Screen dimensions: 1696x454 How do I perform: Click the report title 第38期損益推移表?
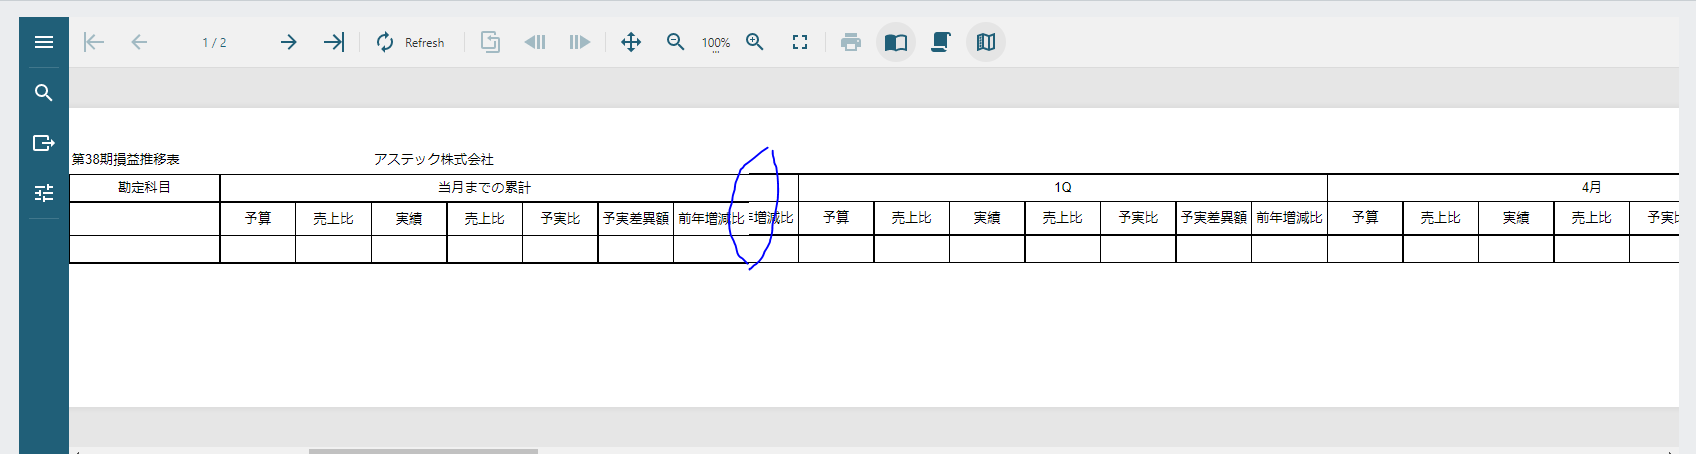pyautogui.click(x=126, y=159)
